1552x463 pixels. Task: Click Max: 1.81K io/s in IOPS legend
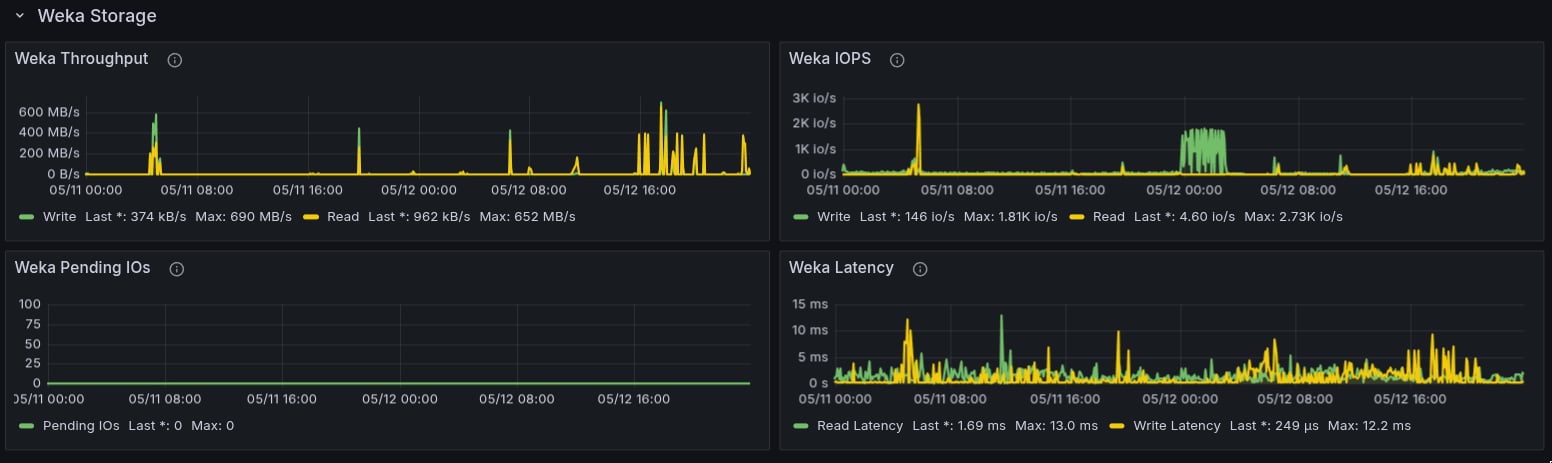[x=1012, y=217]
